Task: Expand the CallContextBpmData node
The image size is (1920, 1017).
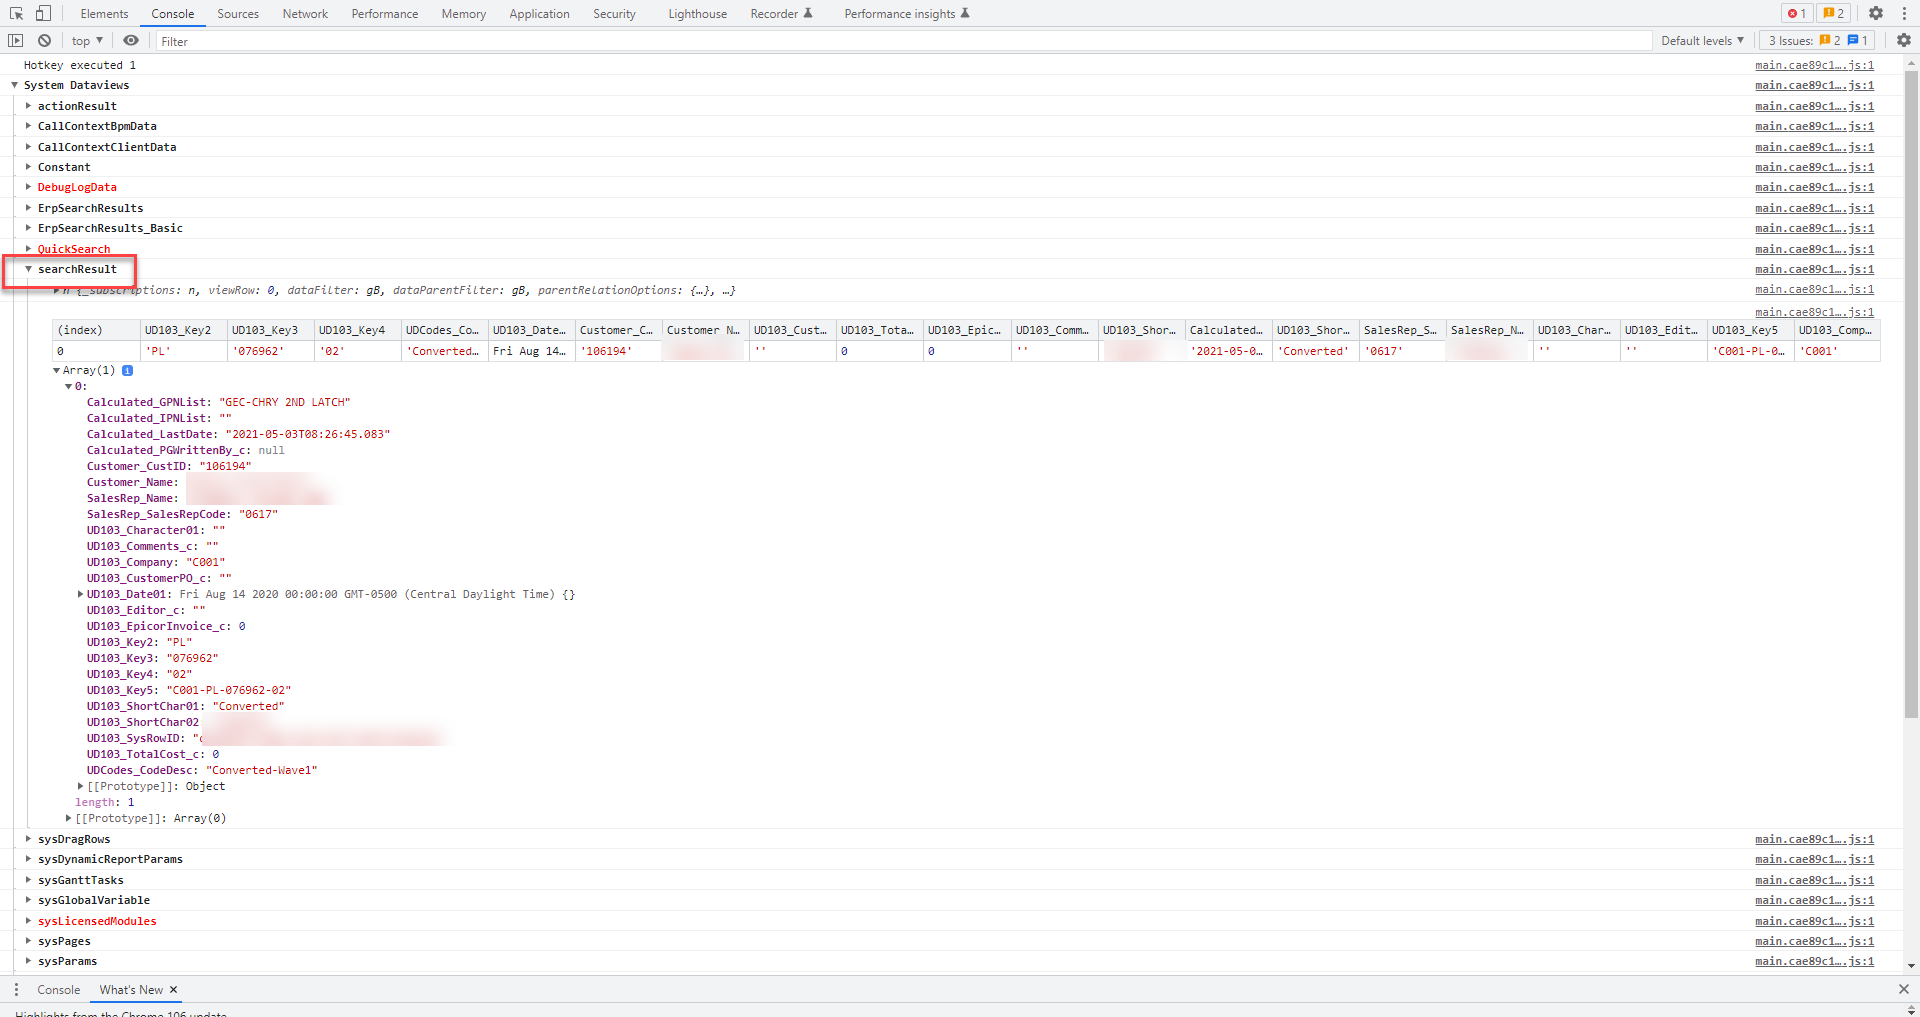Action: coord(29,127)
